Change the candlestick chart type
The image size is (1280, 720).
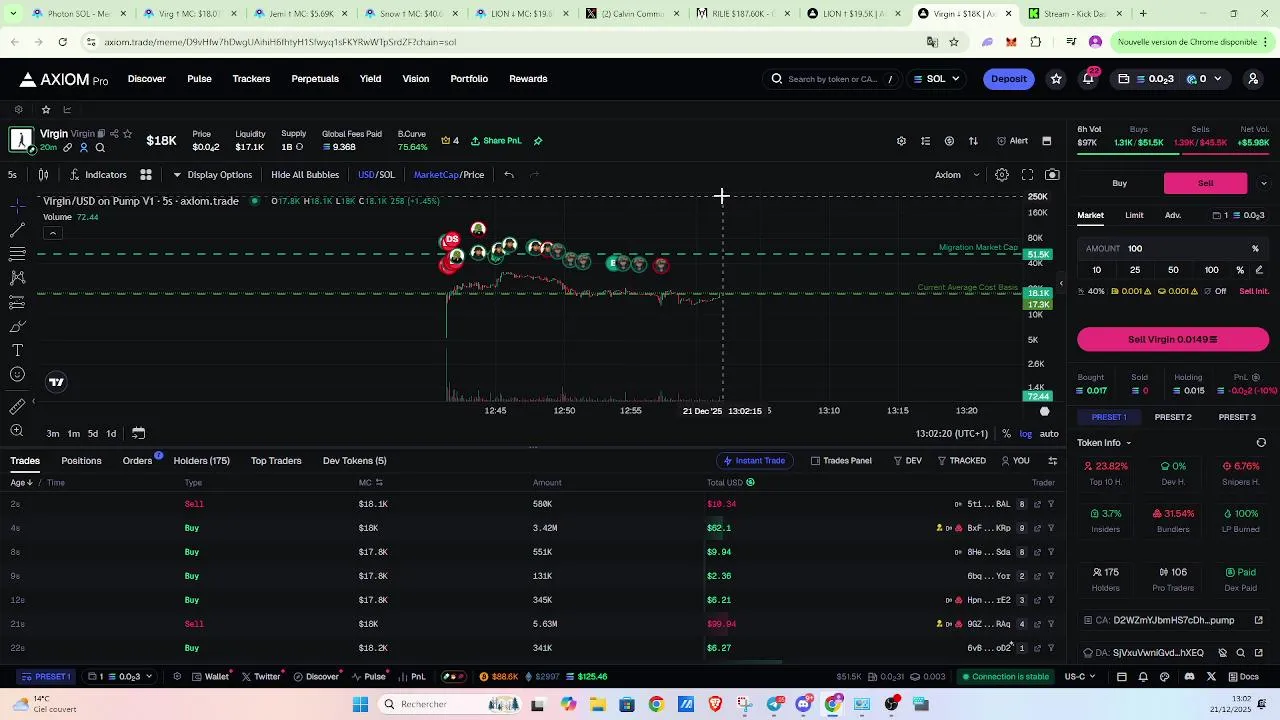pos(43,175)
